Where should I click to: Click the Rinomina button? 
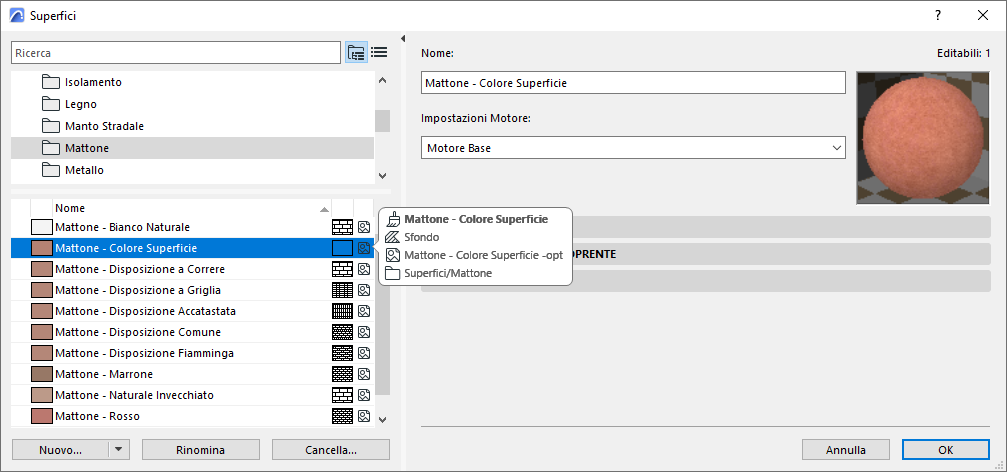point(200,450)
